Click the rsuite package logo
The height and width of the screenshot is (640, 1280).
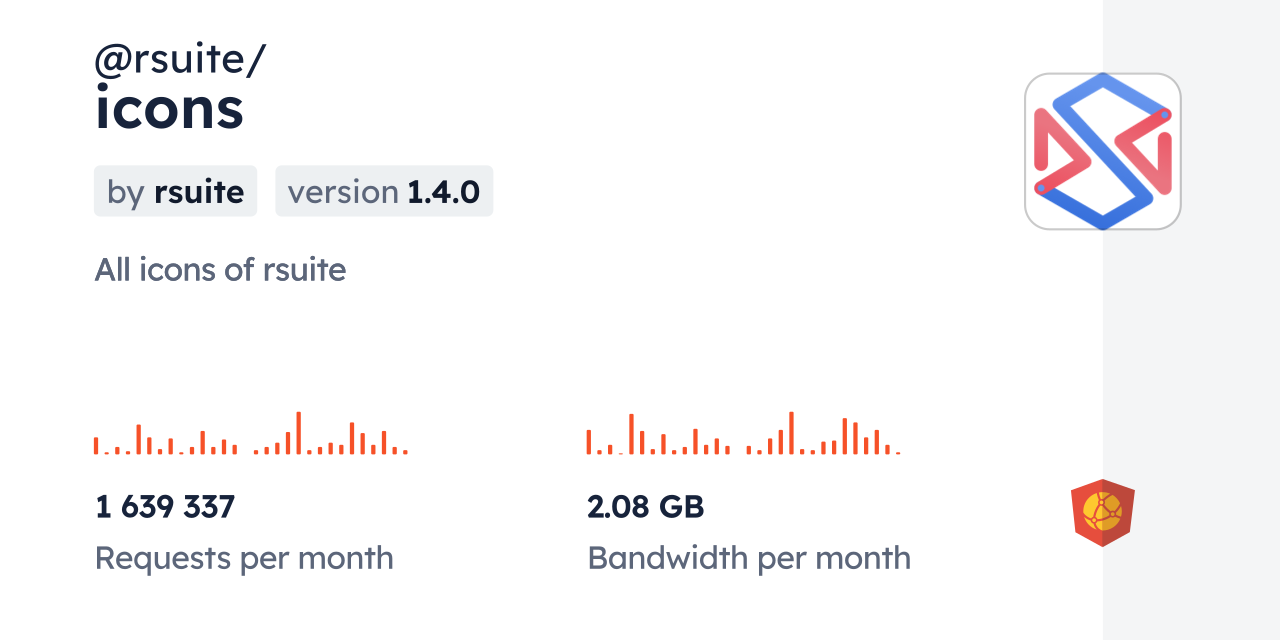coord(1102,151)
